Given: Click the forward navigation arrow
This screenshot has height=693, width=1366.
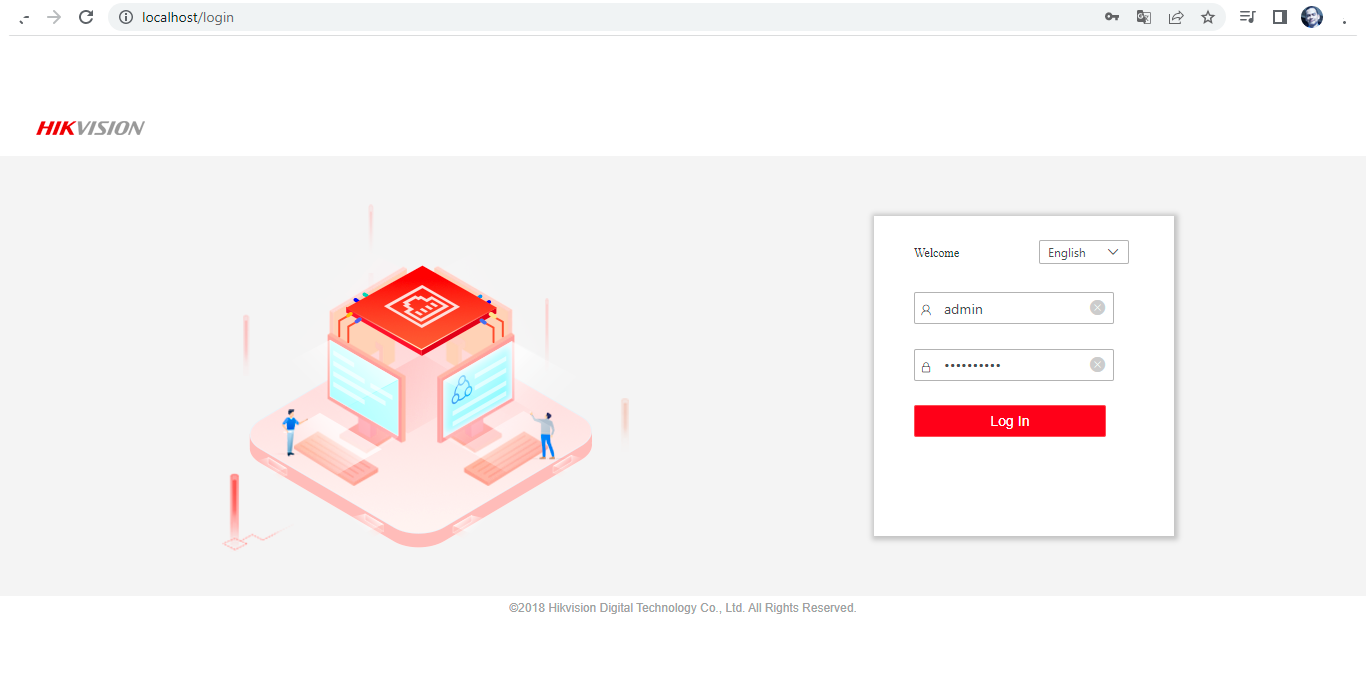Looking at the screenshot, I should click(x=52, y=17).
